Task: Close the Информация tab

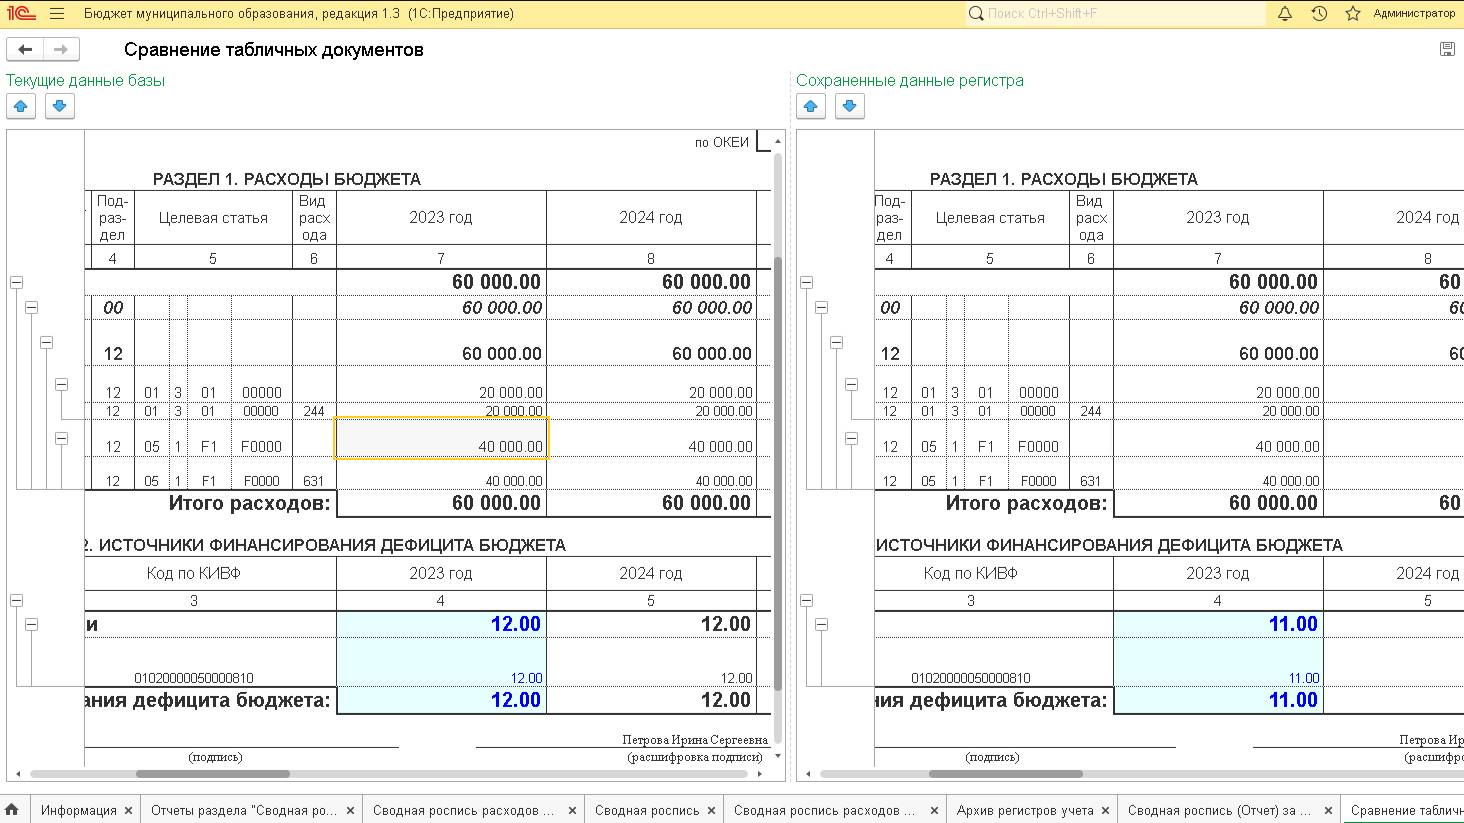Action: click(129, 811)
